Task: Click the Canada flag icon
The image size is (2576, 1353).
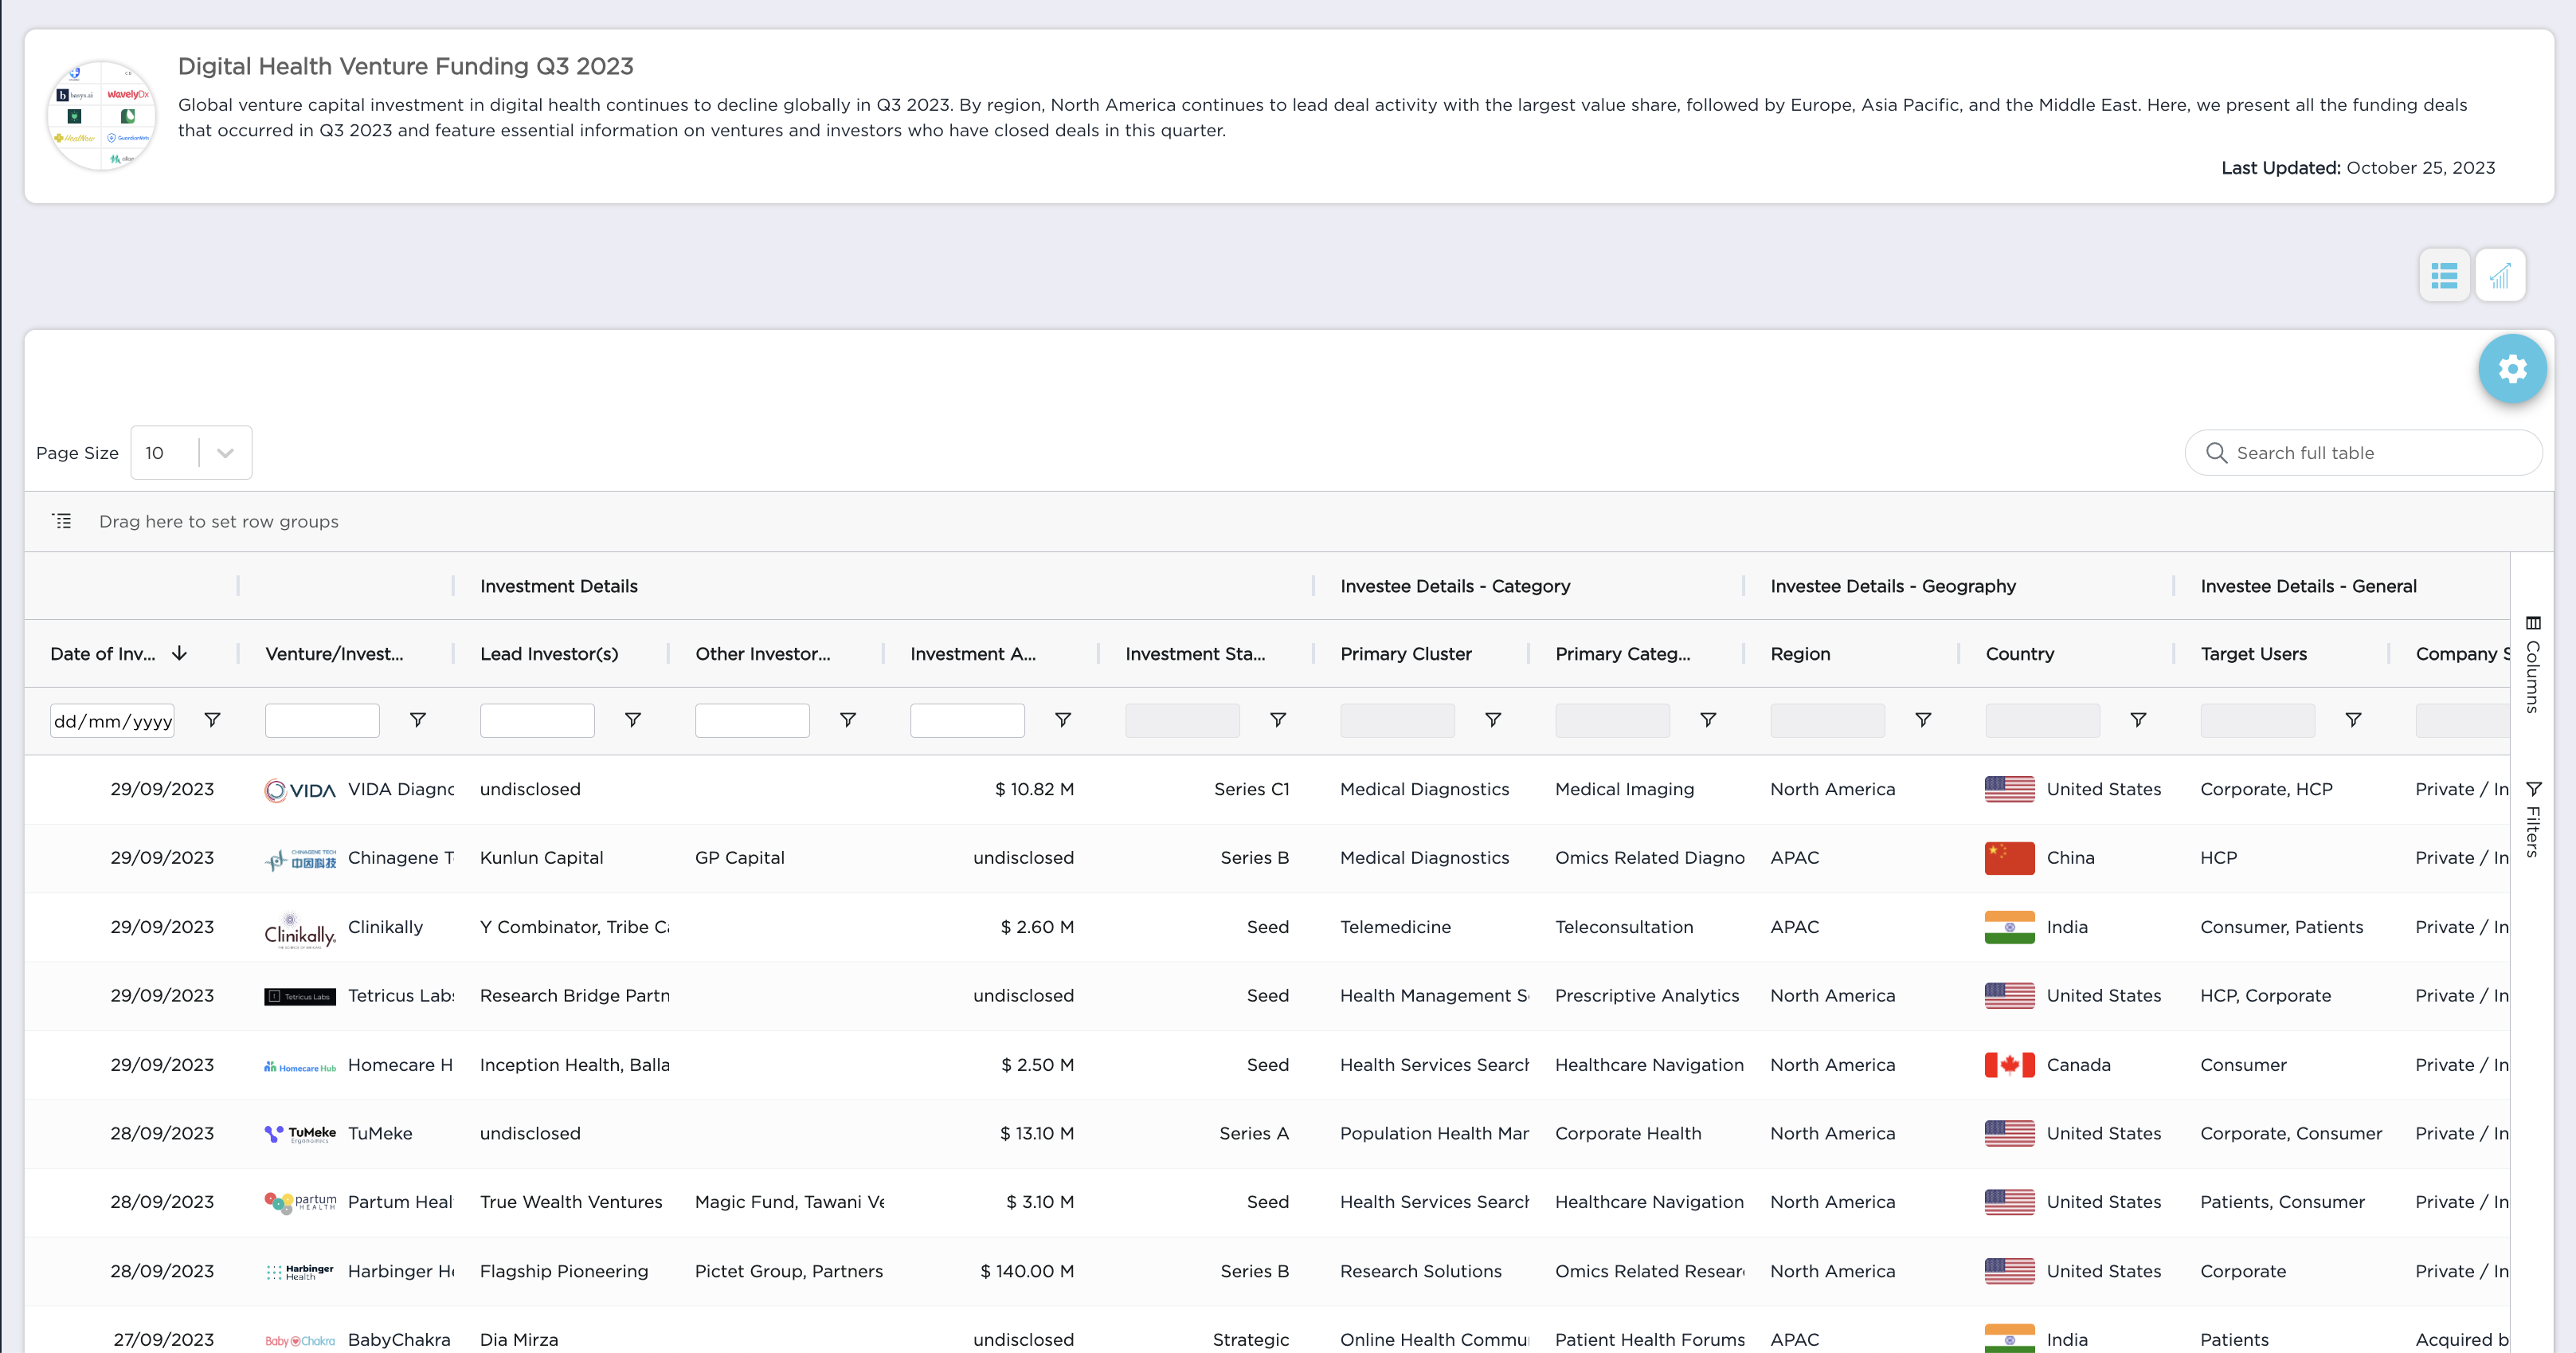Action: click(2009, 1065)
